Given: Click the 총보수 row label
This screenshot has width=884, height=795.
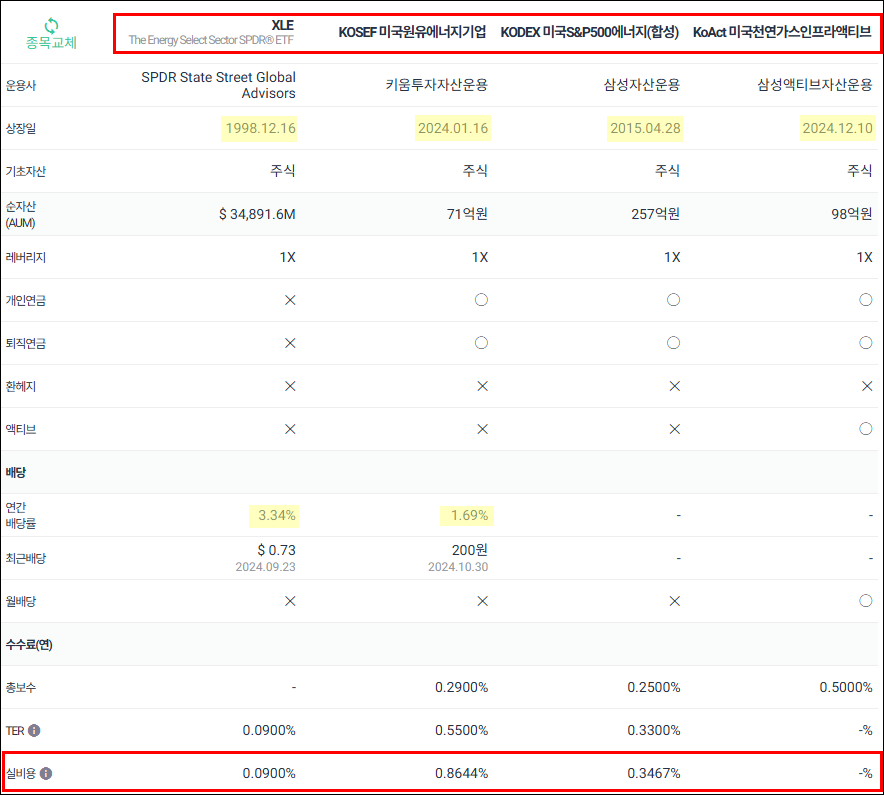Looking at the screenshot, I should pyautogui.click(x=21, y=687).
